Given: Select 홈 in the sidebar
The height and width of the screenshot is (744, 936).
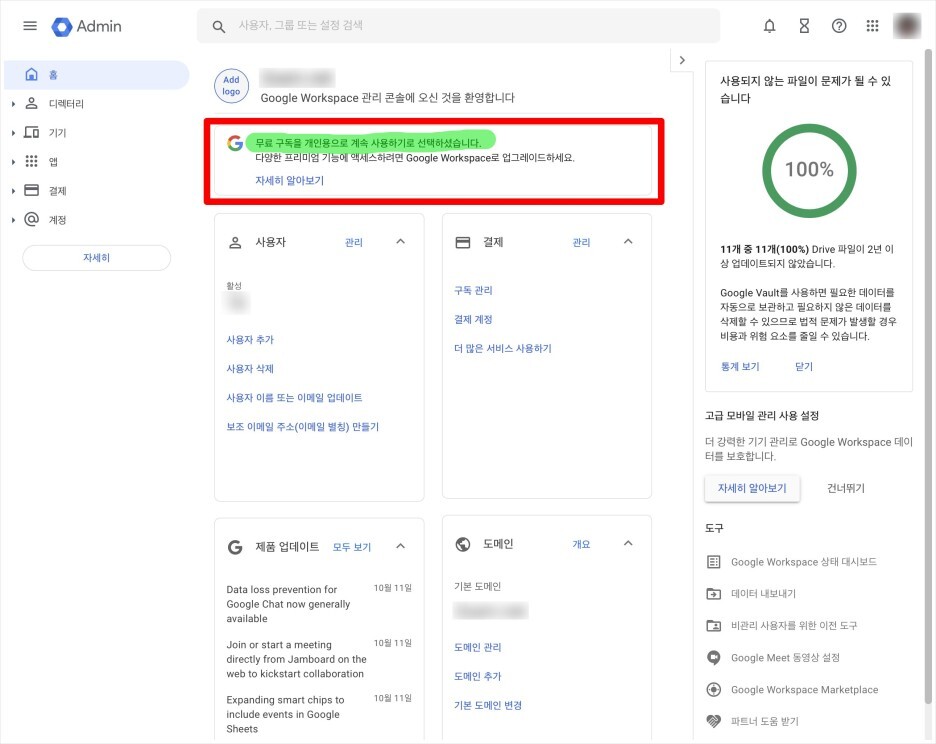Looking at the screenshot, I should 96,75.
